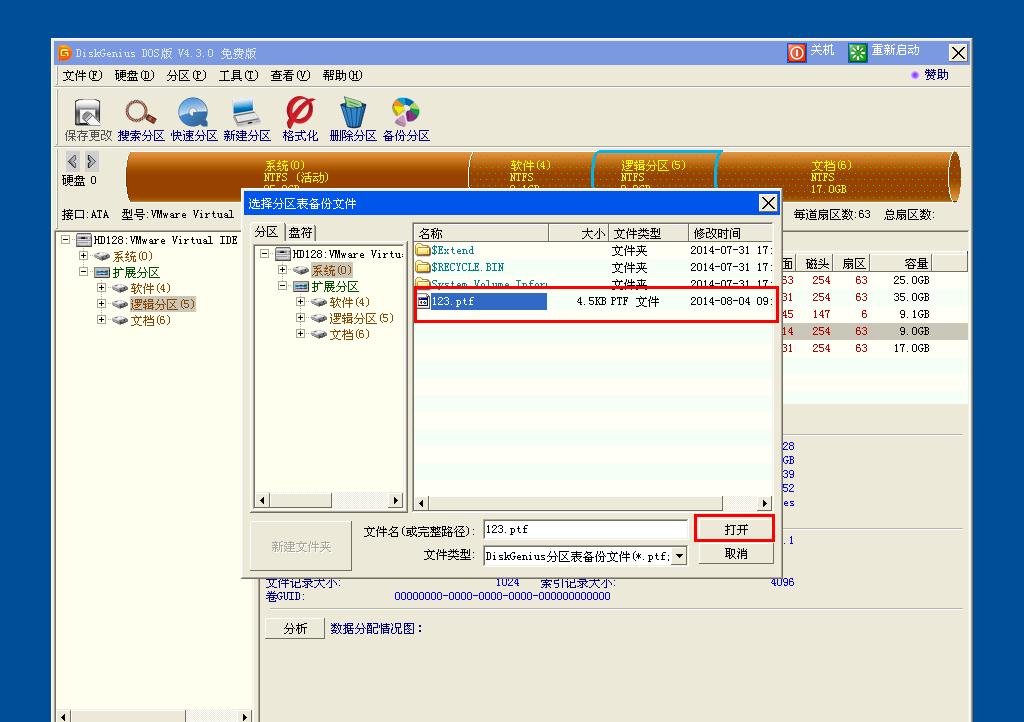Select the 17.0GB capacity row
Screen dimensions: 1024x722
point(875,348)
